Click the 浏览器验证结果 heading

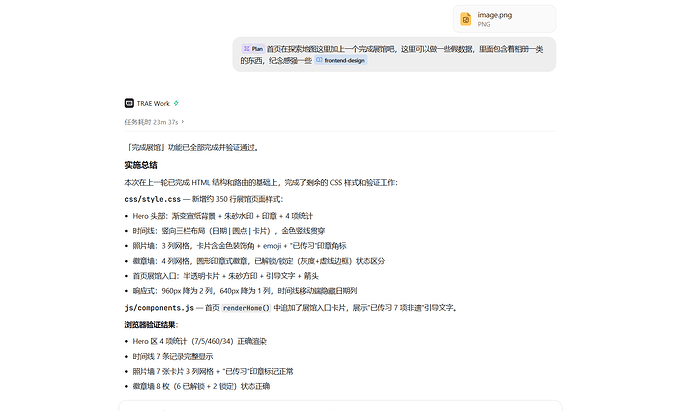click(x=151, y=325)
